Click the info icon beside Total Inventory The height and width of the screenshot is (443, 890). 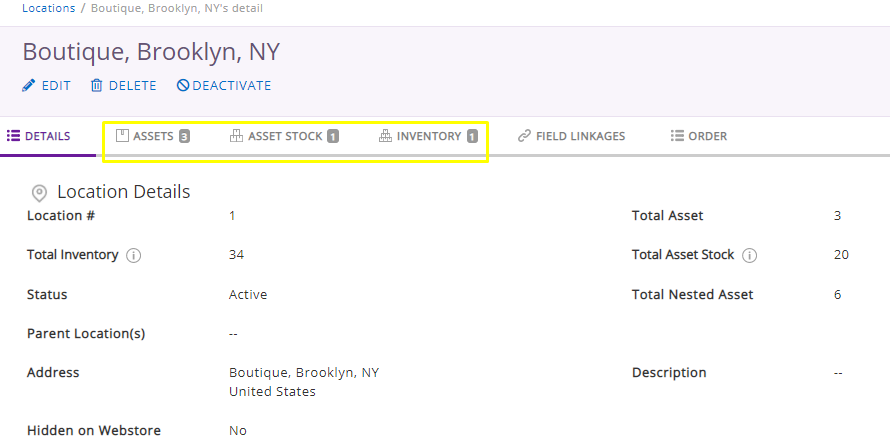click(133, 256)
